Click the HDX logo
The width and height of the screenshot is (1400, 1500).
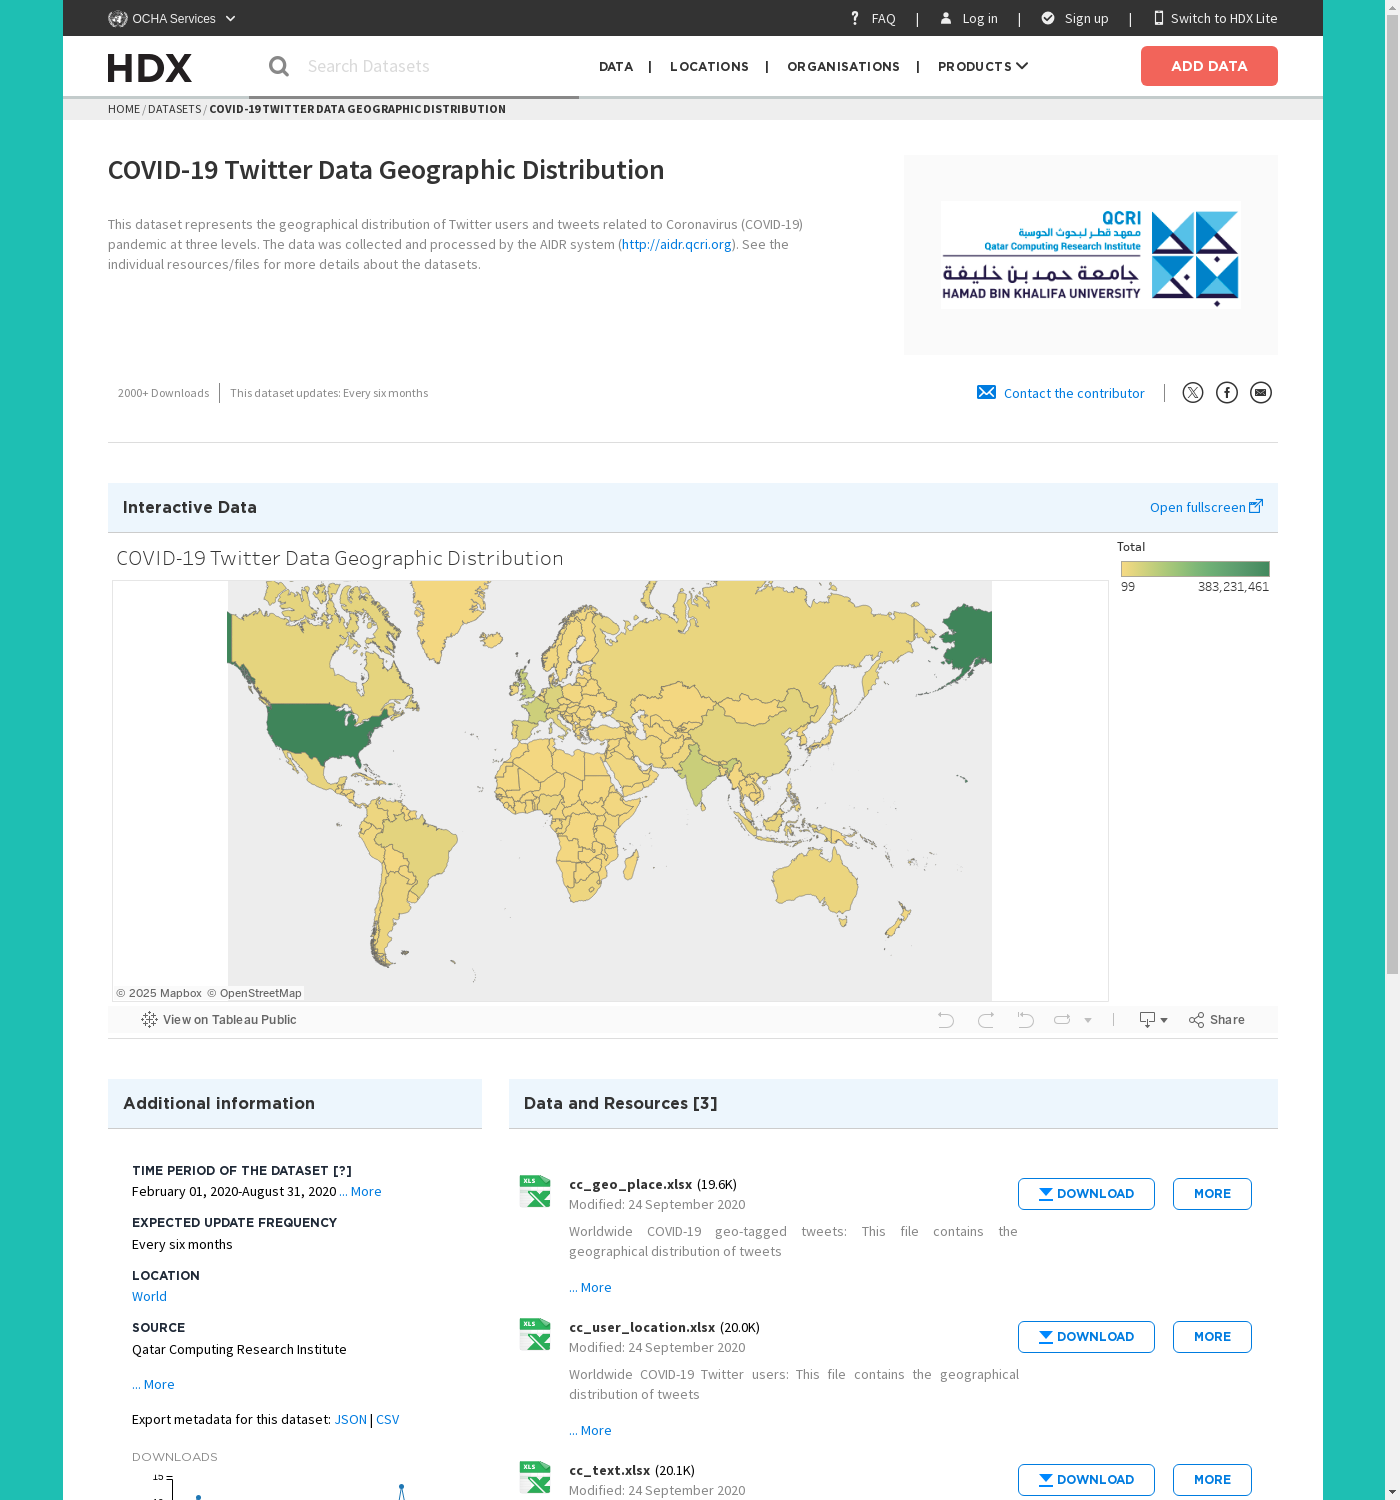[x=150, y=67]
